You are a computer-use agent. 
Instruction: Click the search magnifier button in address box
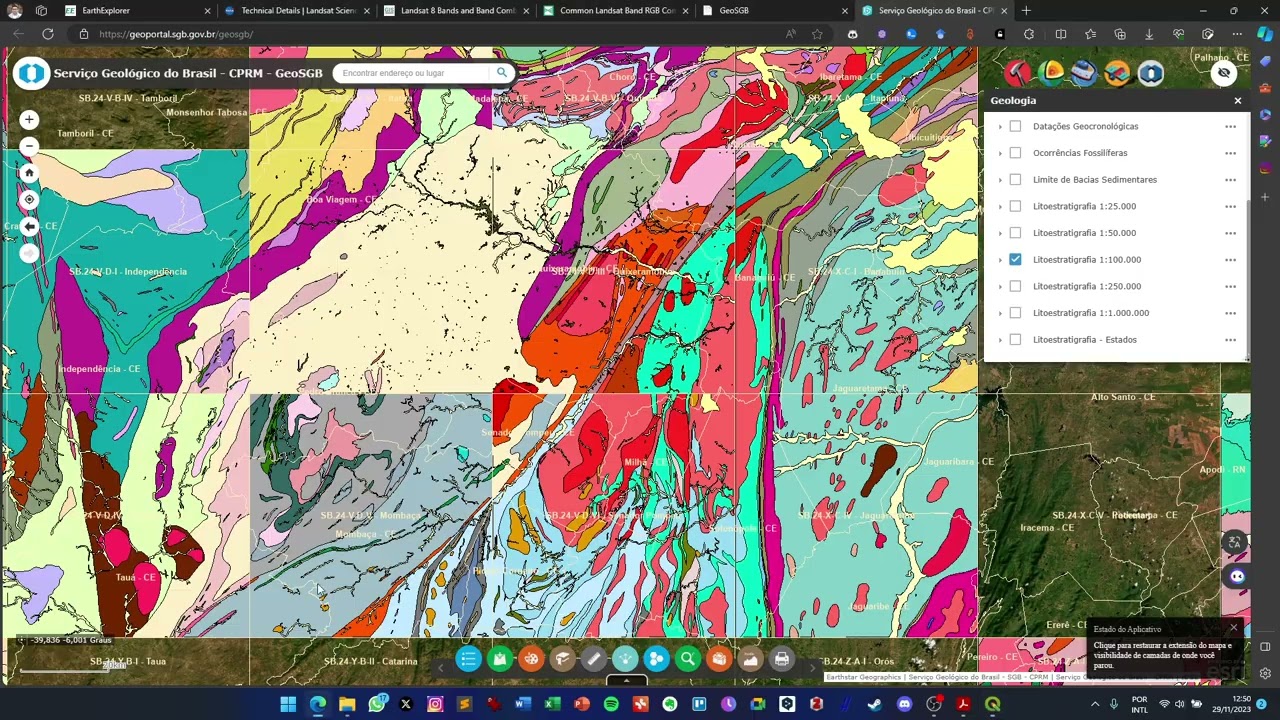[x=502, y=72]
